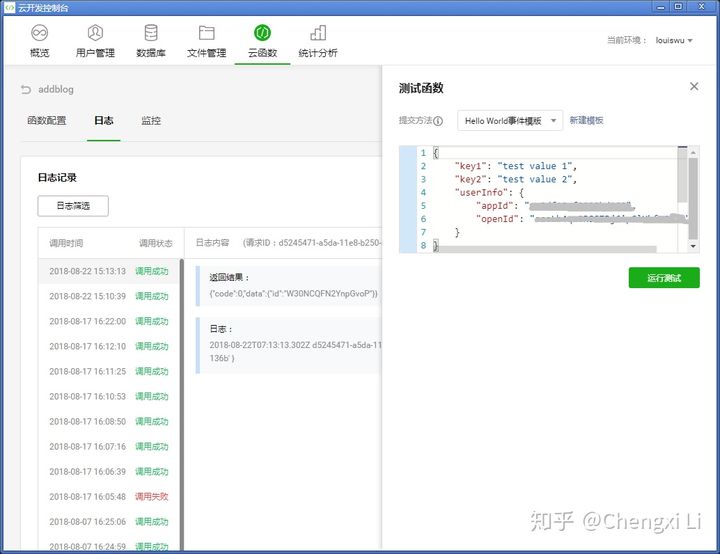Click the 运行测试 button
The width and height of the screenshot is (720, 554).
(x=664, y=278)
